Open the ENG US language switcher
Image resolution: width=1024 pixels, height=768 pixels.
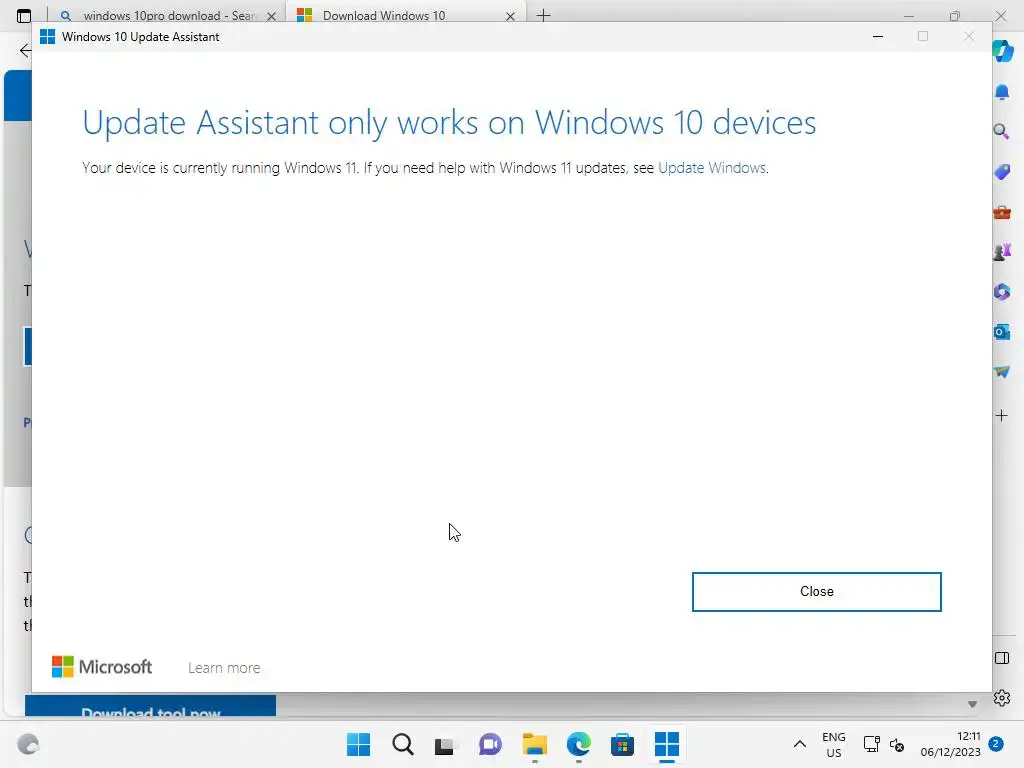pyautogui.click(x=833, y=744)
